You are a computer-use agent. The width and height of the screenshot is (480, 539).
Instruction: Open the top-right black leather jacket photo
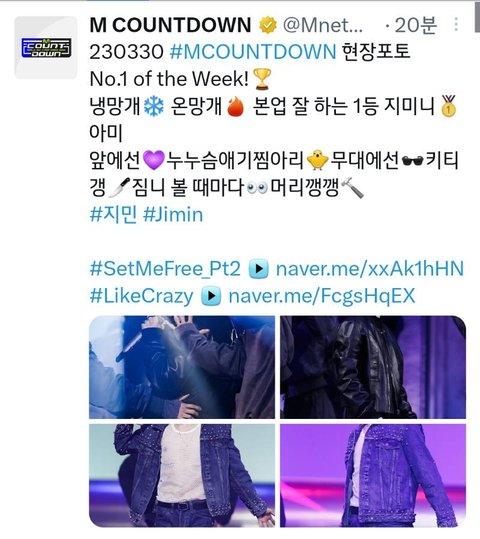[373, 367]
